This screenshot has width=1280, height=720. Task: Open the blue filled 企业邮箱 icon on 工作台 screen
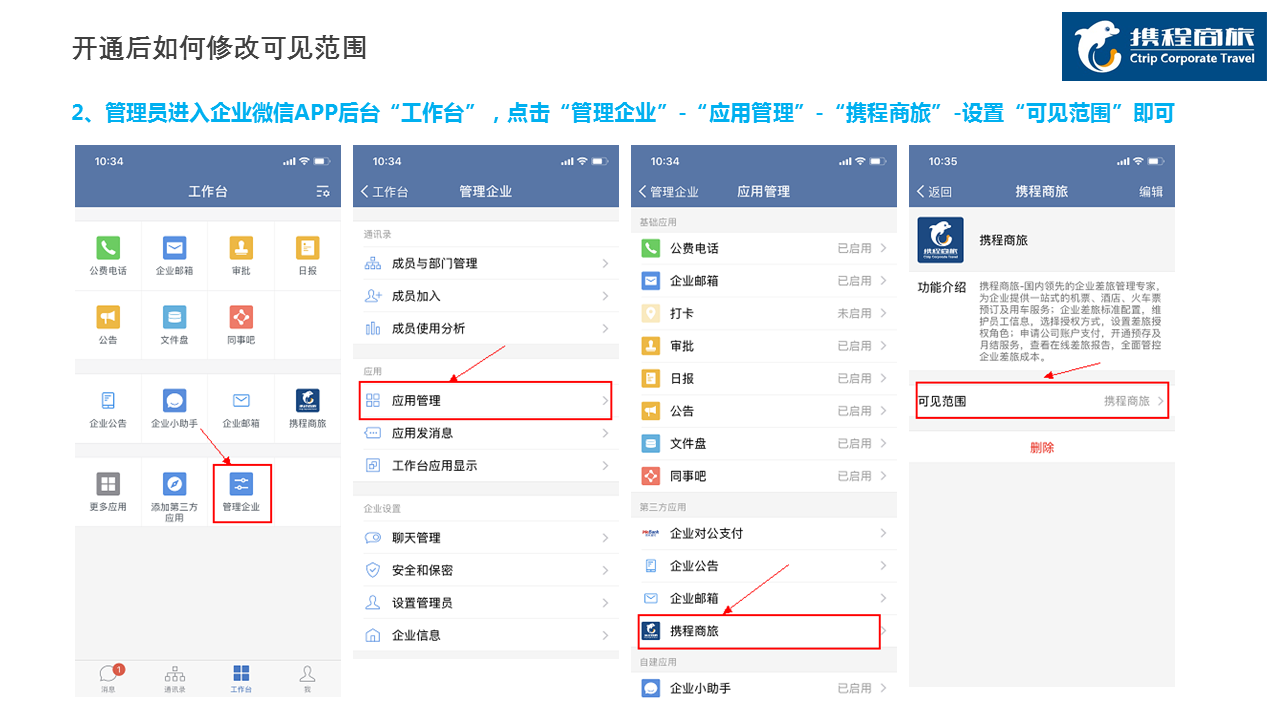174,248
